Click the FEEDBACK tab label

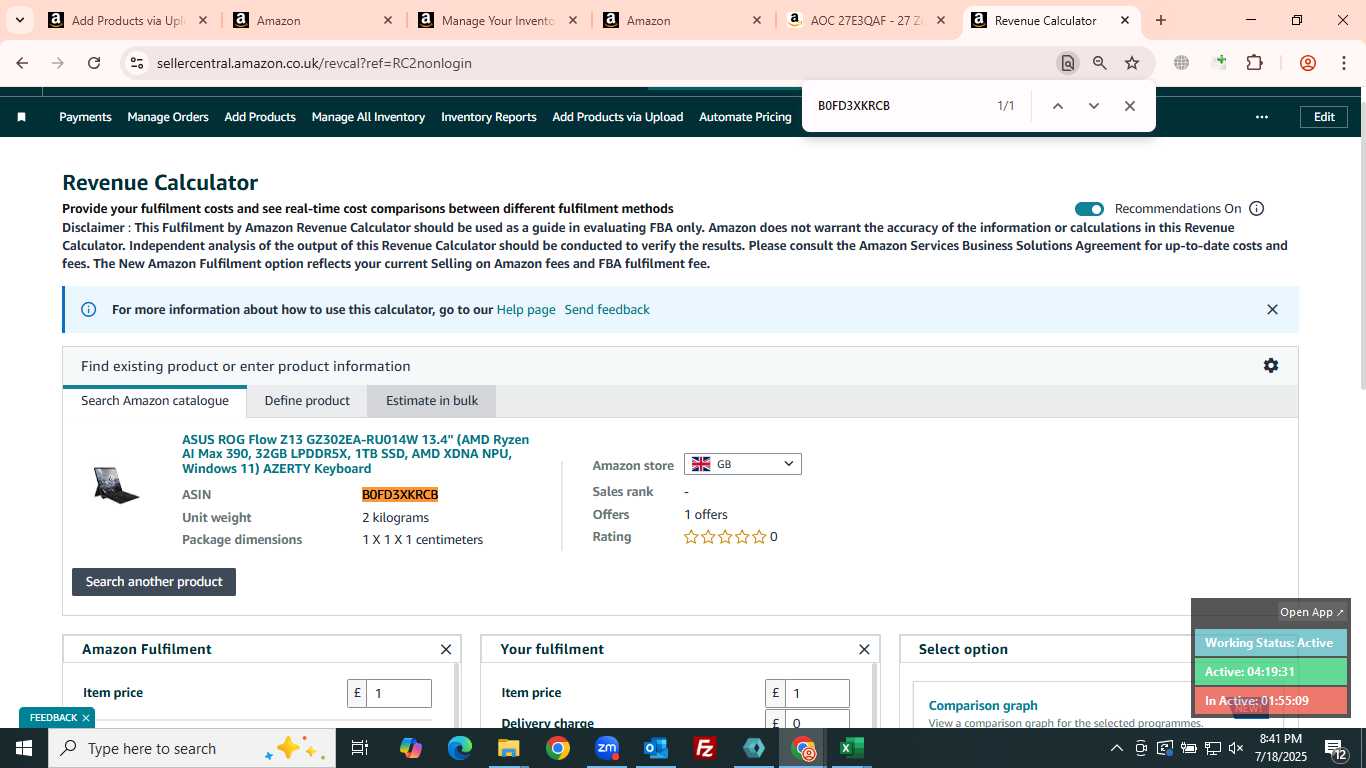coord(53,718)
